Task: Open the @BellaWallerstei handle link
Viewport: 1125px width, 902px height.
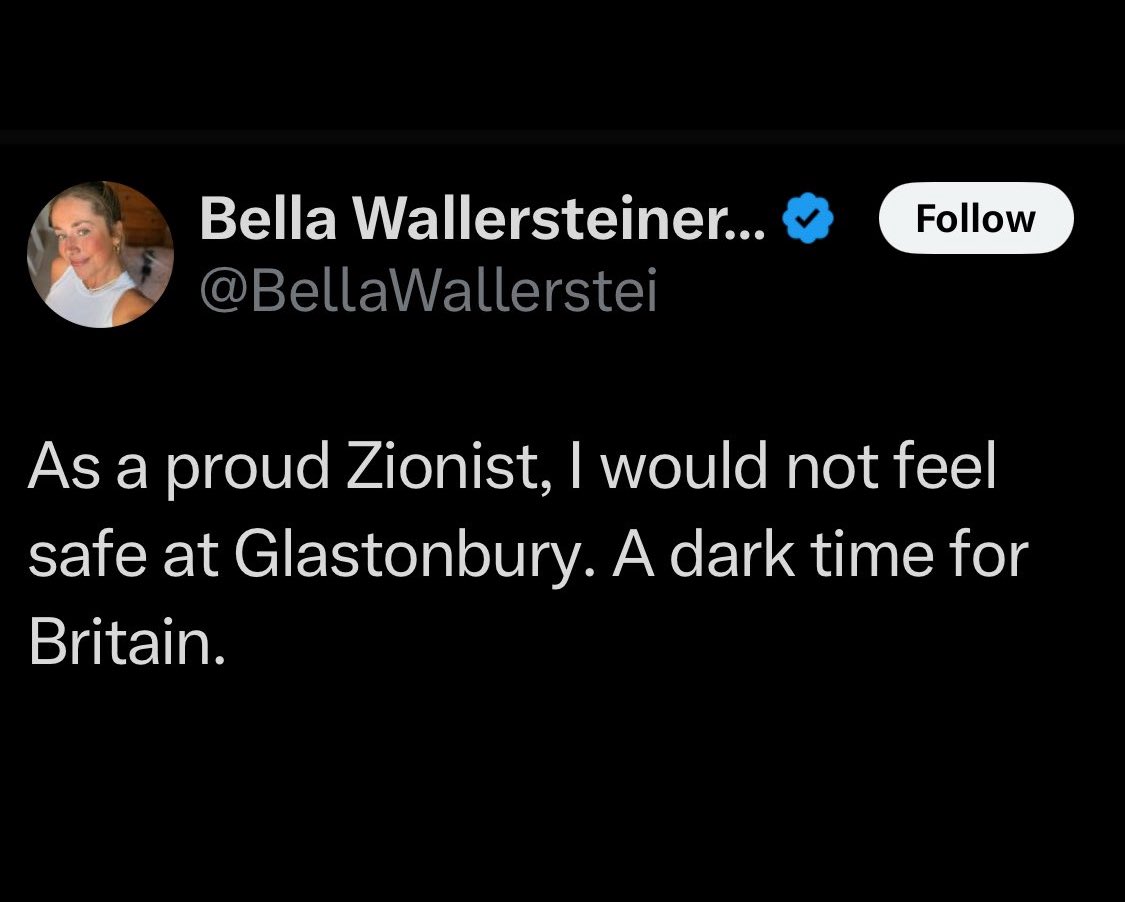Action: (x=428, y=291)
